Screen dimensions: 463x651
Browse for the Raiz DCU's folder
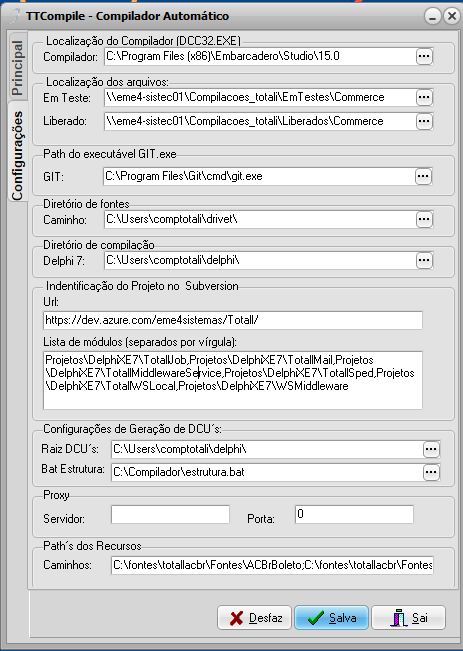pos(431,449)
